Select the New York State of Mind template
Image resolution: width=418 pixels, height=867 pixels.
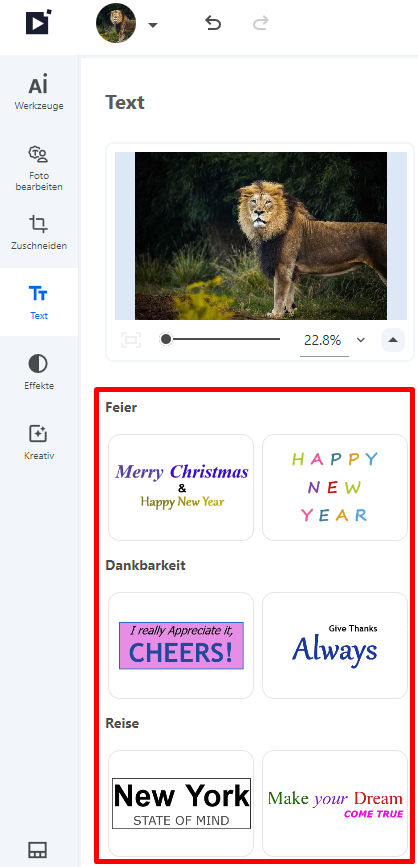point(181,803)
